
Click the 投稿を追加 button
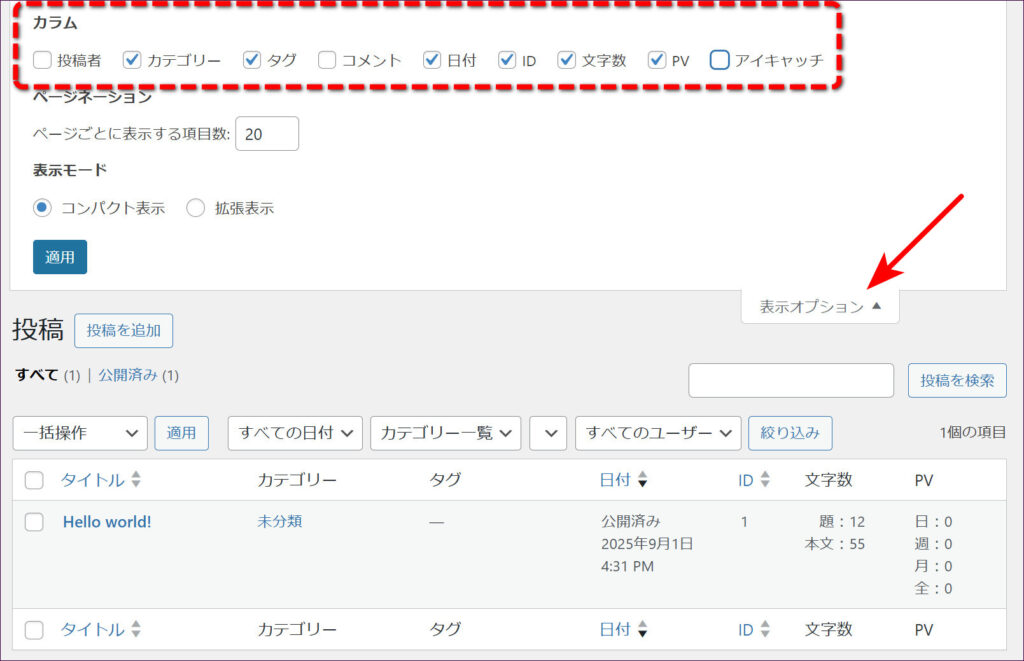[123, 330]
